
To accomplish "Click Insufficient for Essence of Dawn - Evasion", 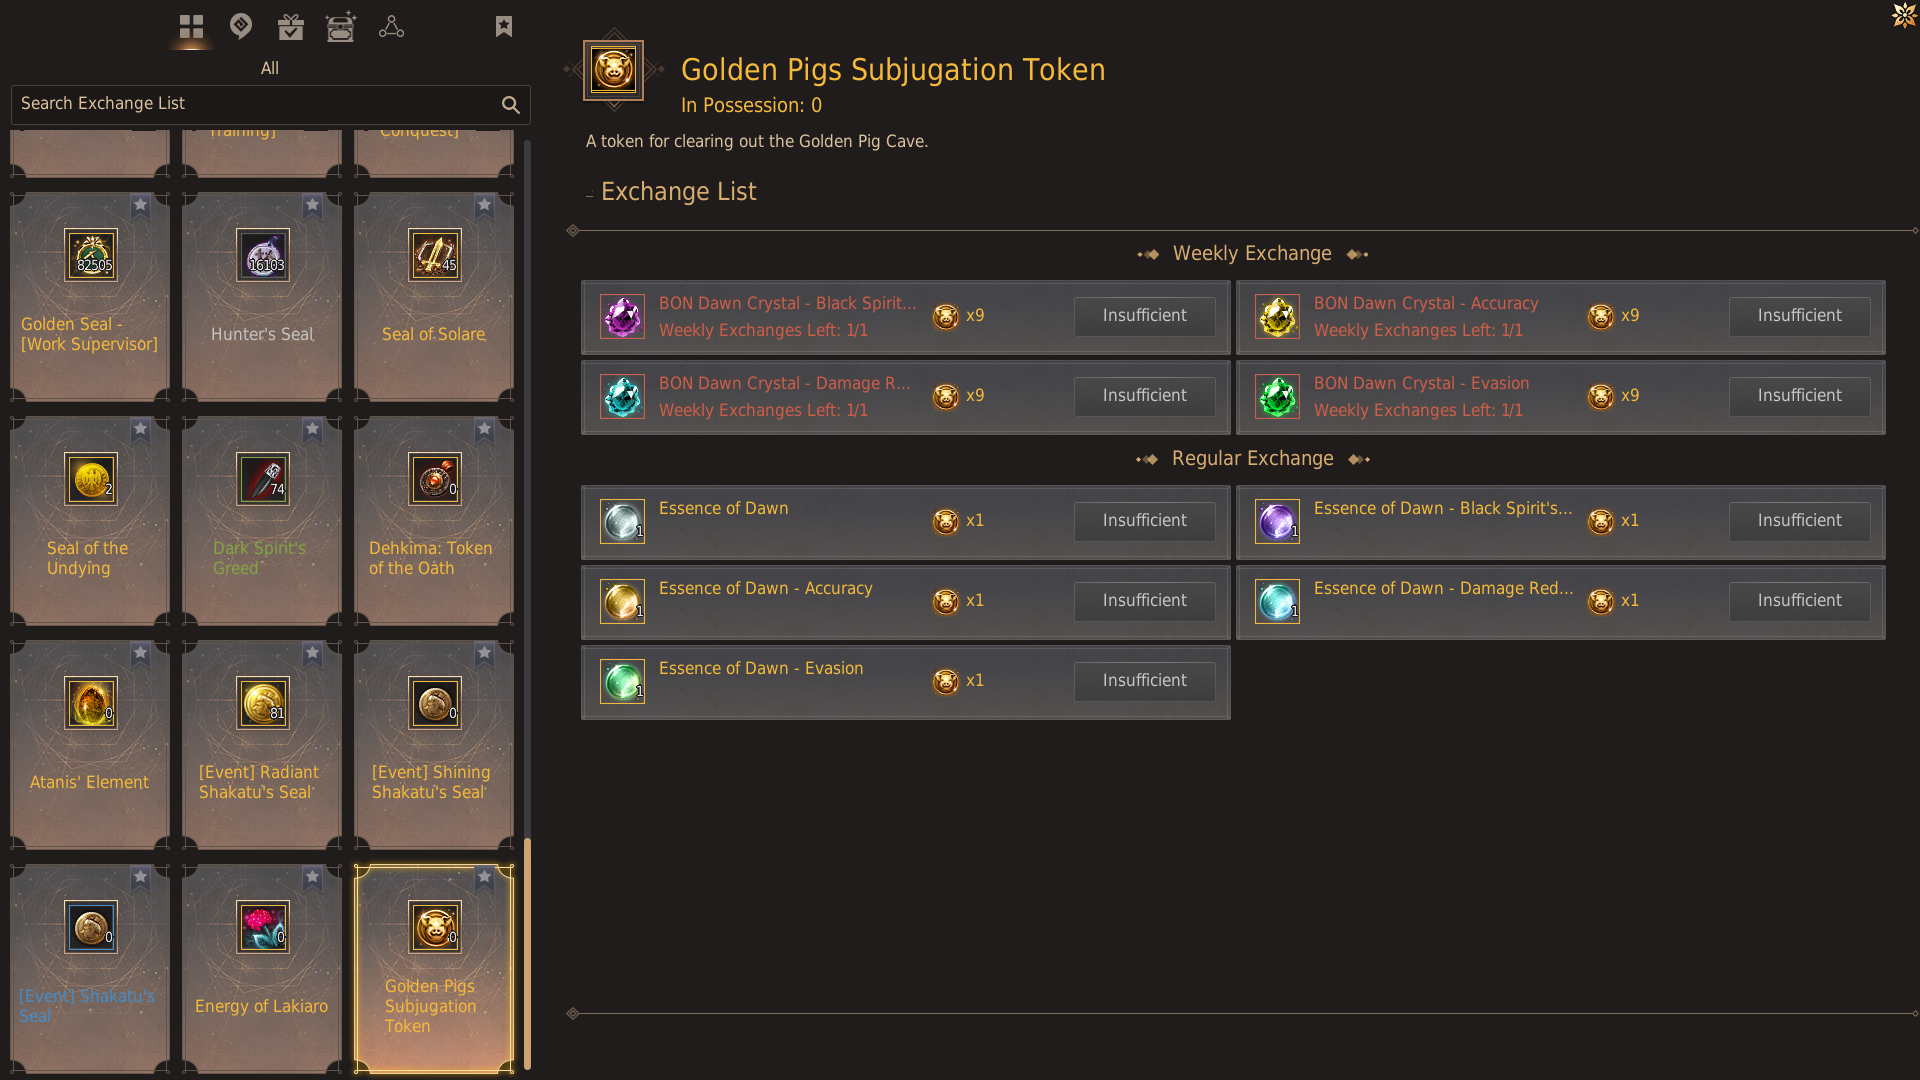I will (1144, 681).
